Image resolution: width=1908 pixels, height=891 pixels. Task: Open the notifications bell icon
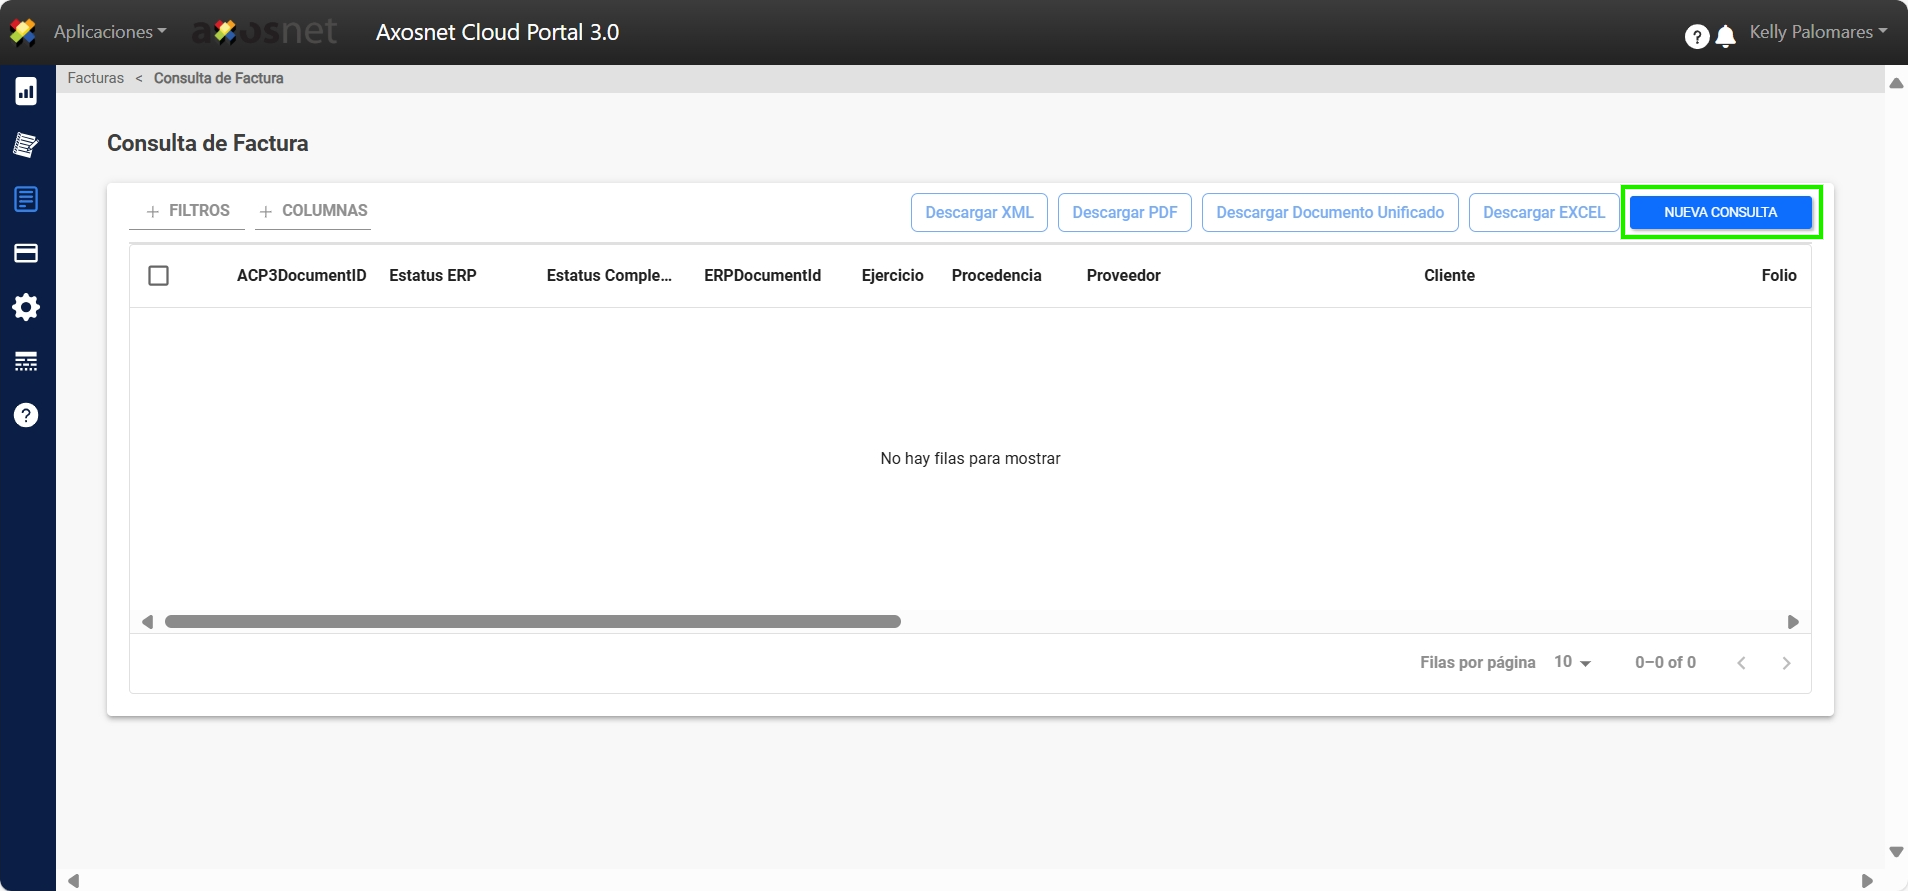(1725, 37)
